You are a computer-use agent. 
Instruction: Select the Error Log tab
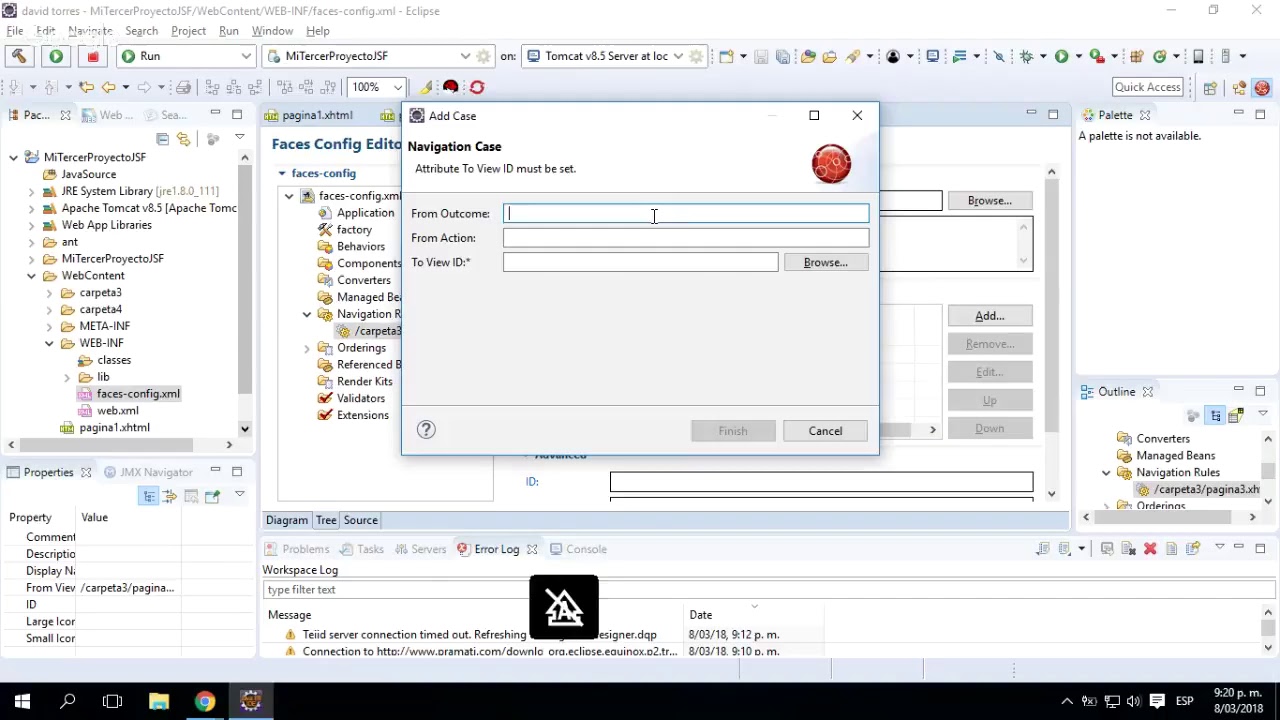pos(497,549)
